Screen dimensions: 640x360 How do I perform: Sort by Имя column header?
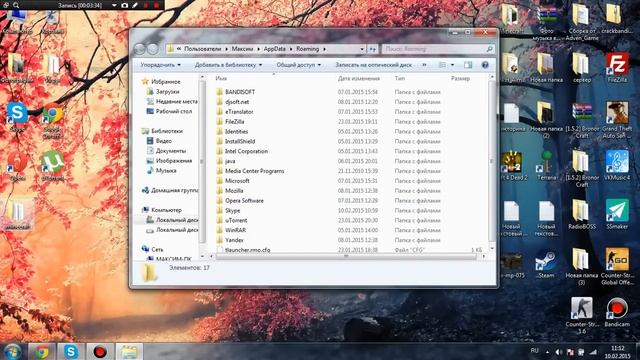(221, 78)
